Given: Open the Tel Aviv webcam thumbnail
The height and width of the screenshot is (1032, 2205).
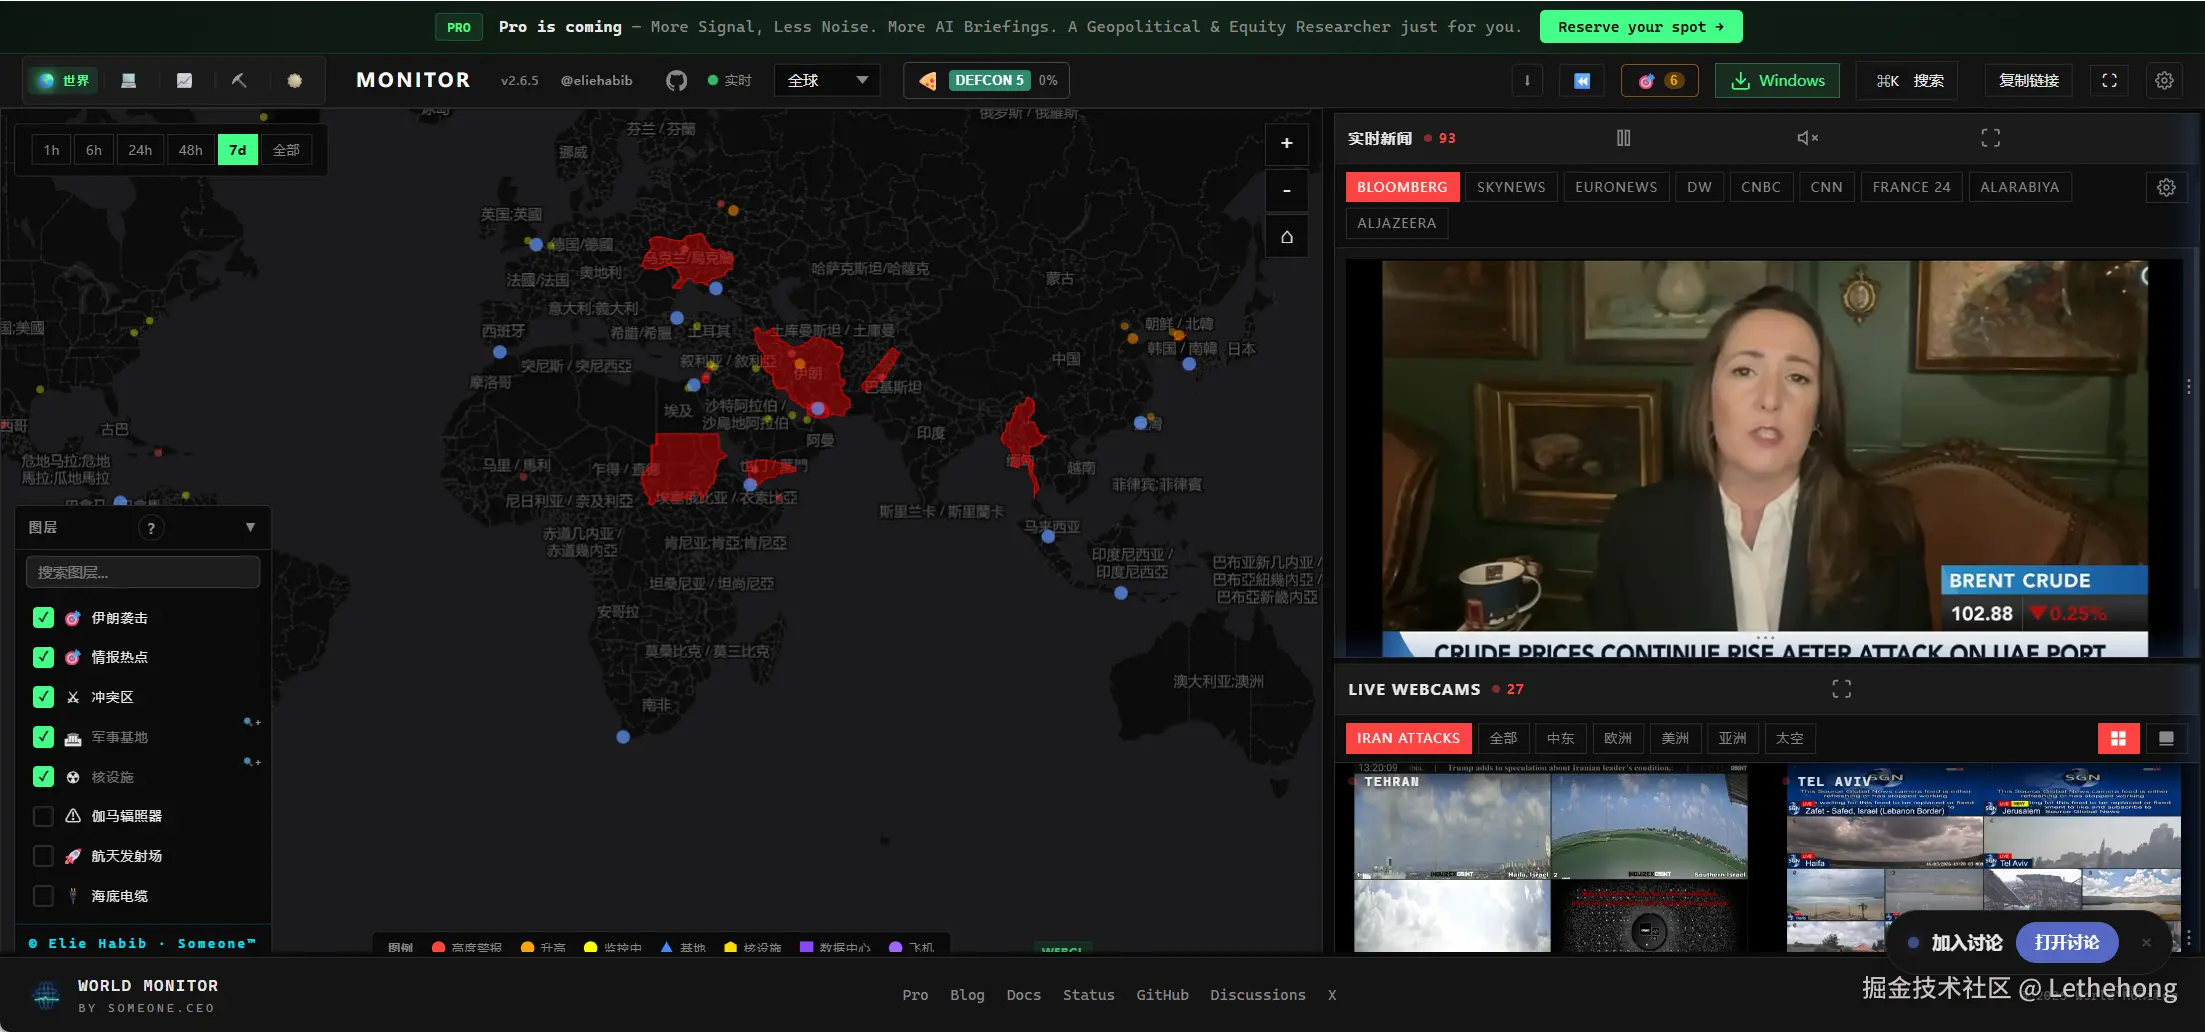Looking at the screenshot, I should click(x=1984, y=860).
